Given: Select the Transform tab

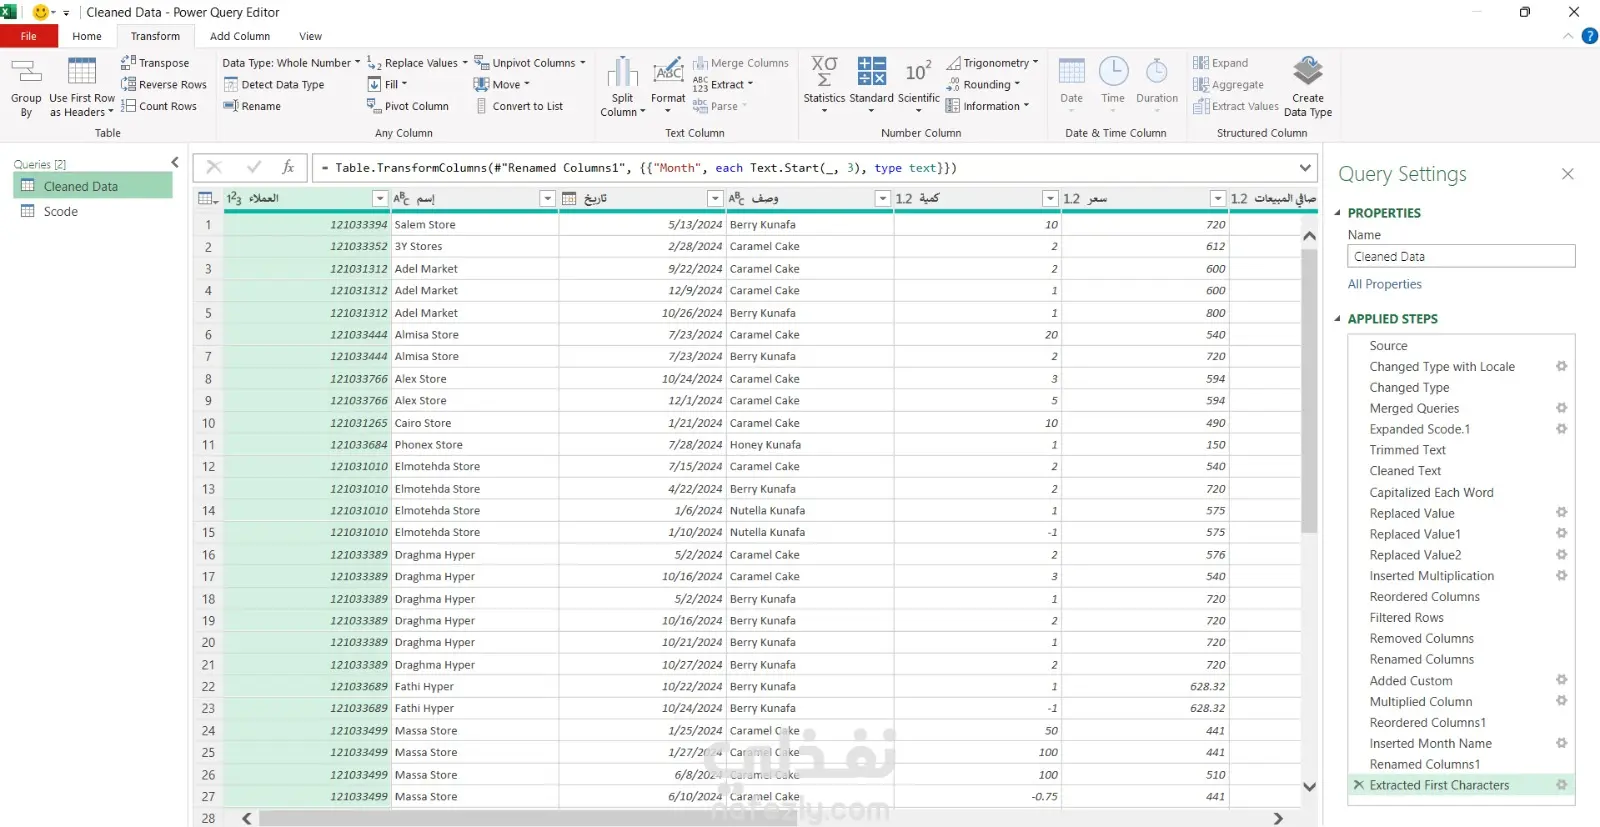Looking at the screenshot, I should (155, 36).
